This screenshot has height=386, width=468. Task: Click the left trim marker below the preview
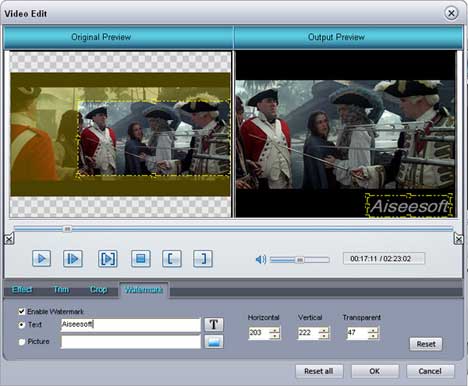[x=9, y=239]
